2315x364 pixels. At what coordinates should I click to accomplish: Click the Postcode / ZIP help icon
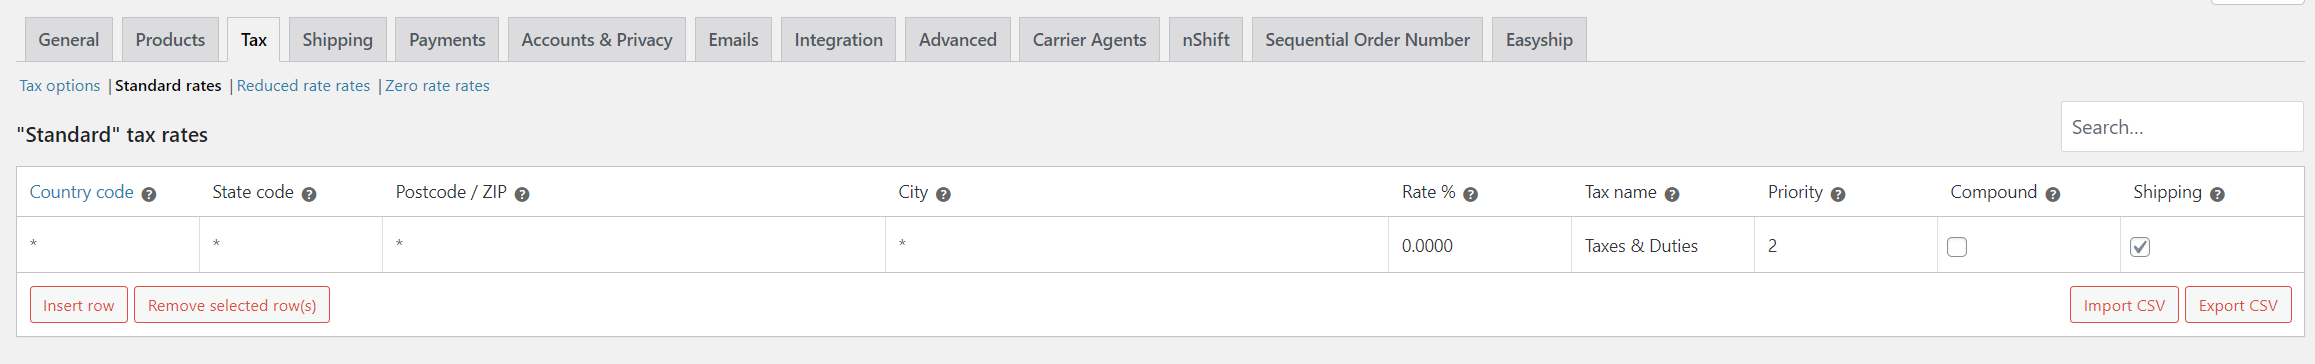522,194
